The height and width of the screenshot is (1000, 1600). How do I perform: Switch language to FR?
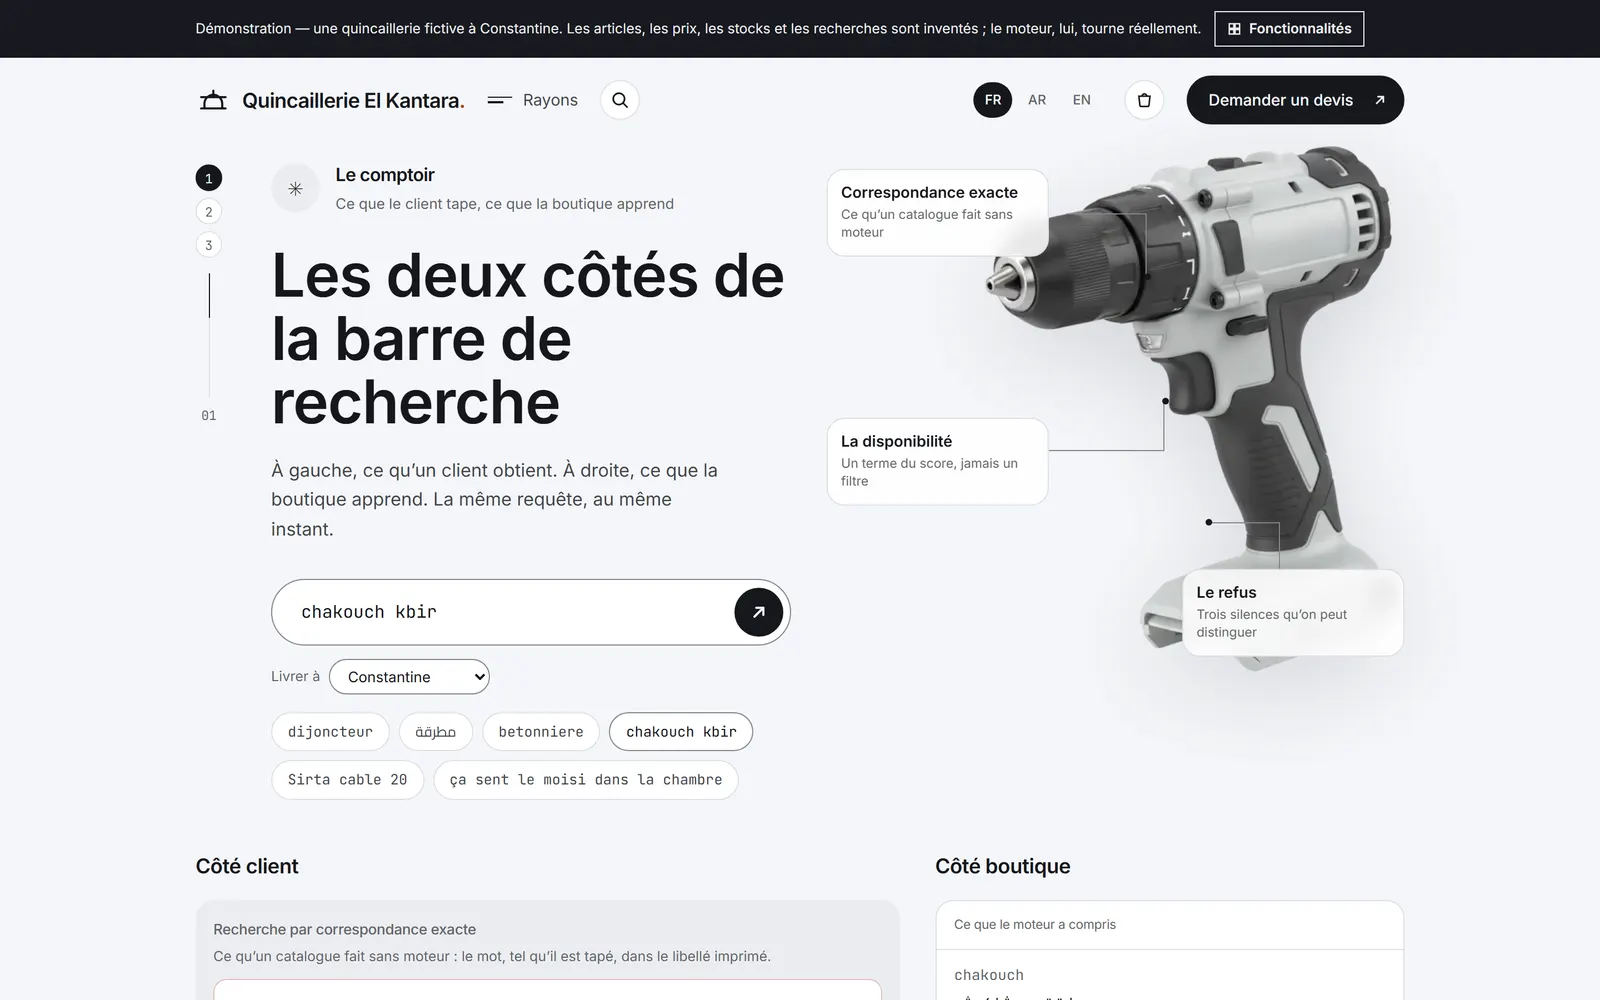993,100
